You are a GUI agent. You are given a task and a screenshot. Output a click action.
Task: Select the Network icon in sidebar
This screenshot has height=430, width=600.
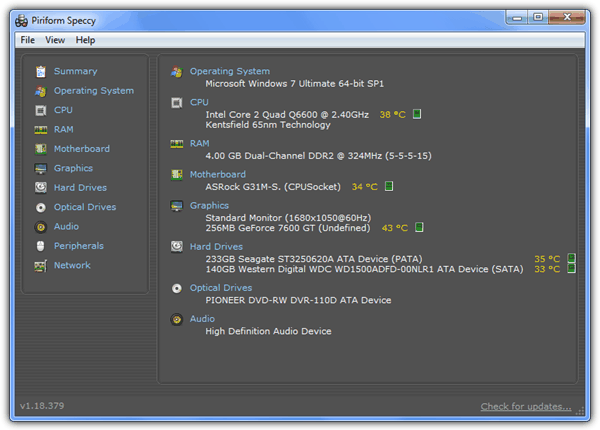[x=41, y=266]
